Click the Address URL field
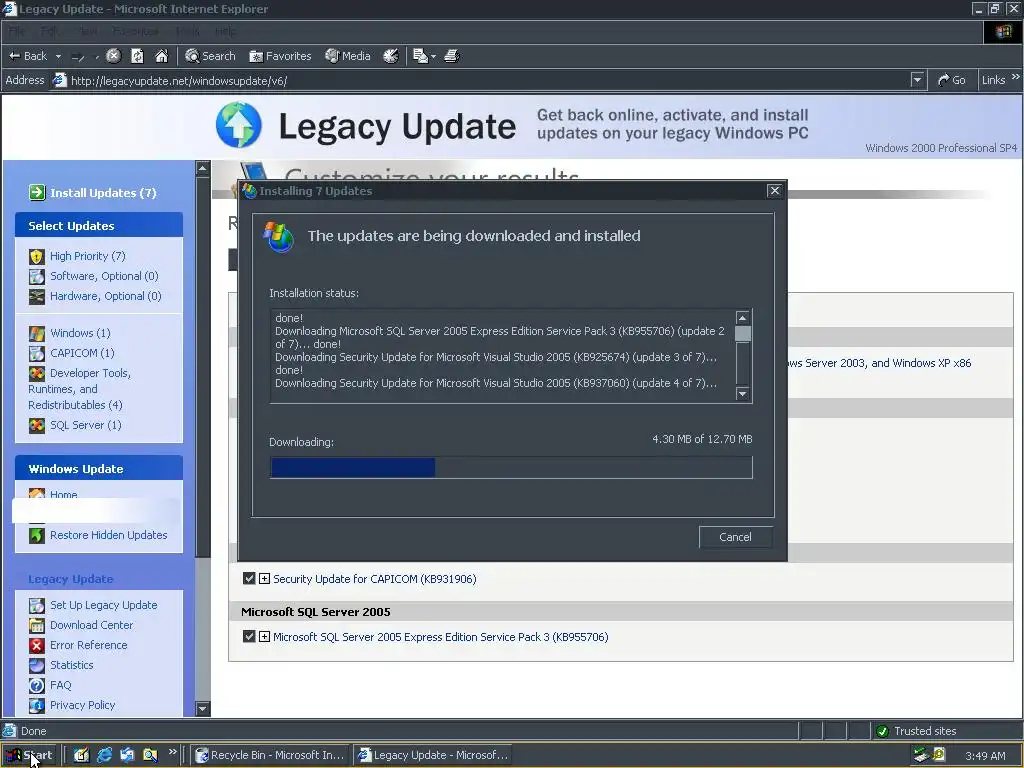The height and width of the screenshot is (768, 1024). coord(480,80)
